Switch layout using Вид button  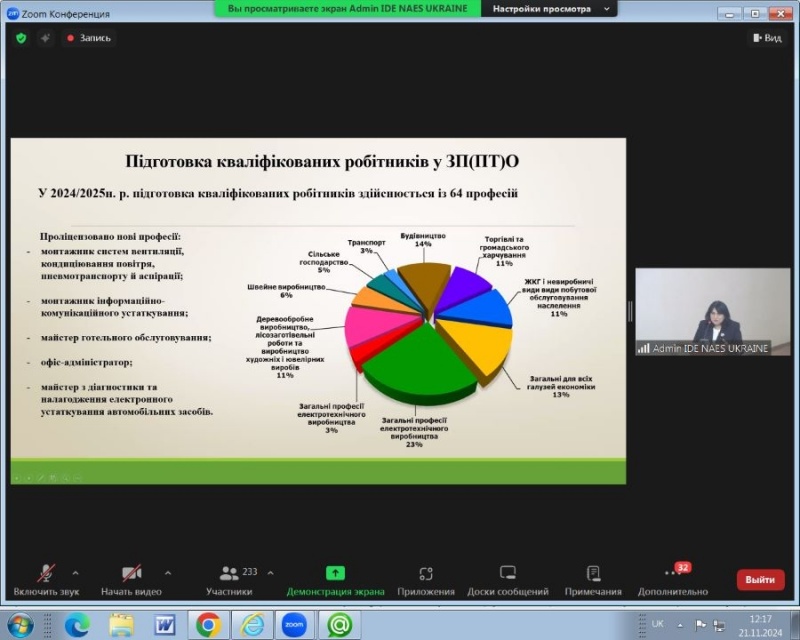(766, 38)
